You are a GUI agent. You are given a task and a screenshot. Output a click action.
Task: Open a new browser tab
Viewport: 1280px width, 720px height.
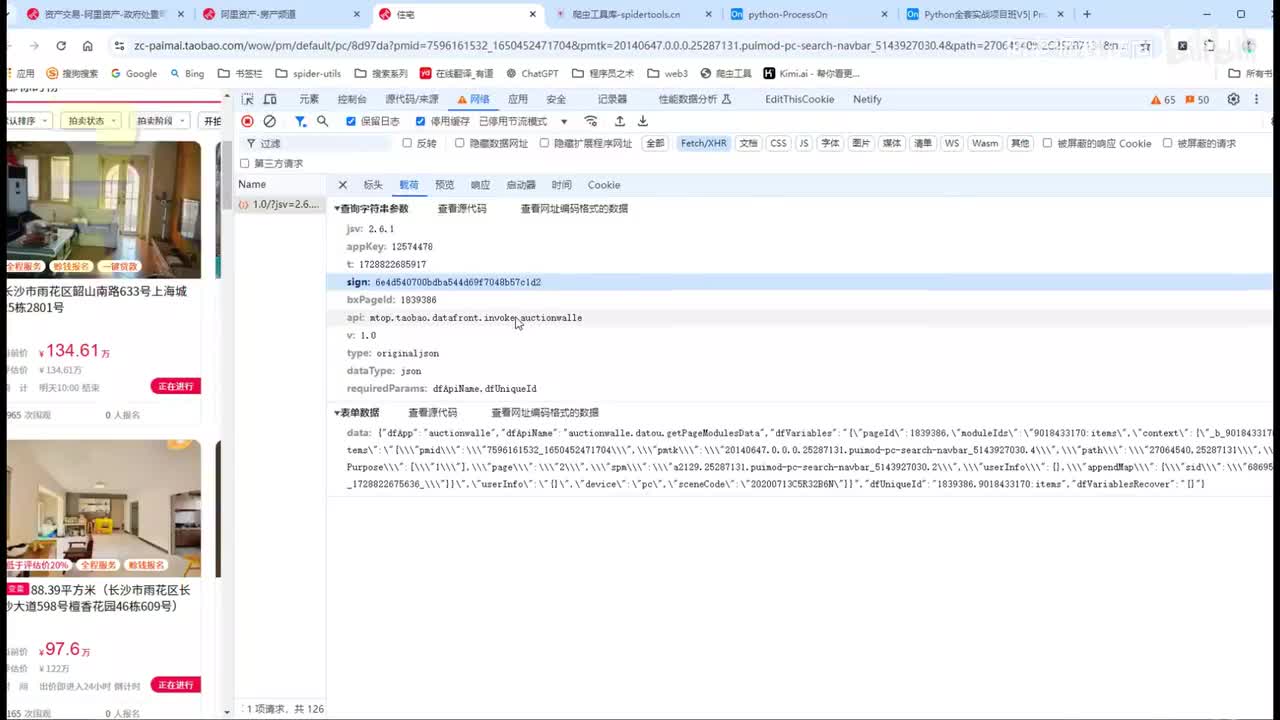(x=1087, y=14)
